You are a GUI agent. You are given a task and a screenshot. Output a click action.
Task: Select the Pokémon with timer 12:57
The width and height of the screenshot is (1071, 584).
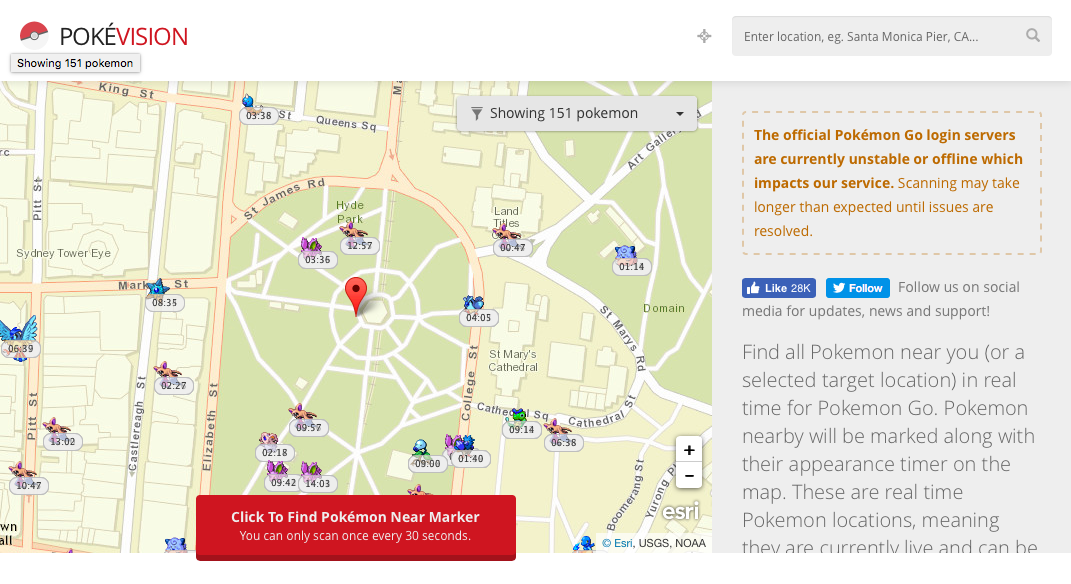coord(352,230)
